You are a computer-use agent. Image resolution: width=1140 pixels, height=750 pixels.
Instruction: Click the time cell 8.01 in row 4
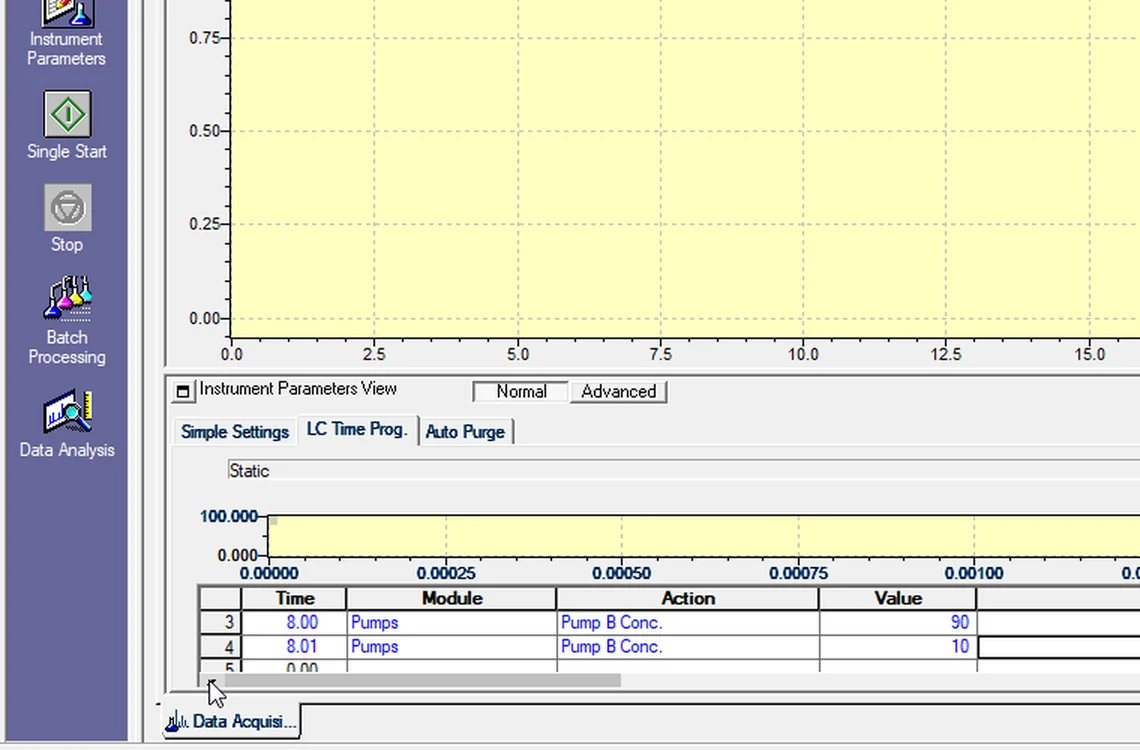[x=294, y=647]
